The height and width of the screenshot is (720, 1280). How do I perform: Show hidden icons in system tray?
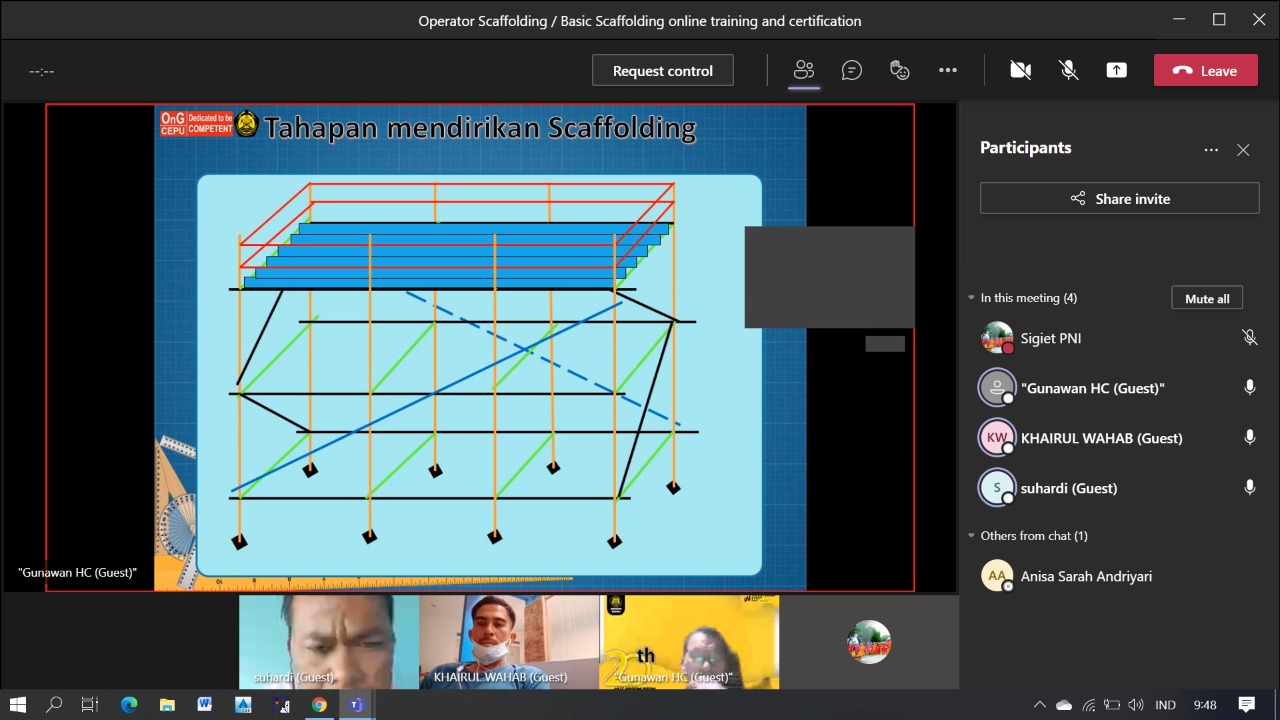coord(1039,705)
